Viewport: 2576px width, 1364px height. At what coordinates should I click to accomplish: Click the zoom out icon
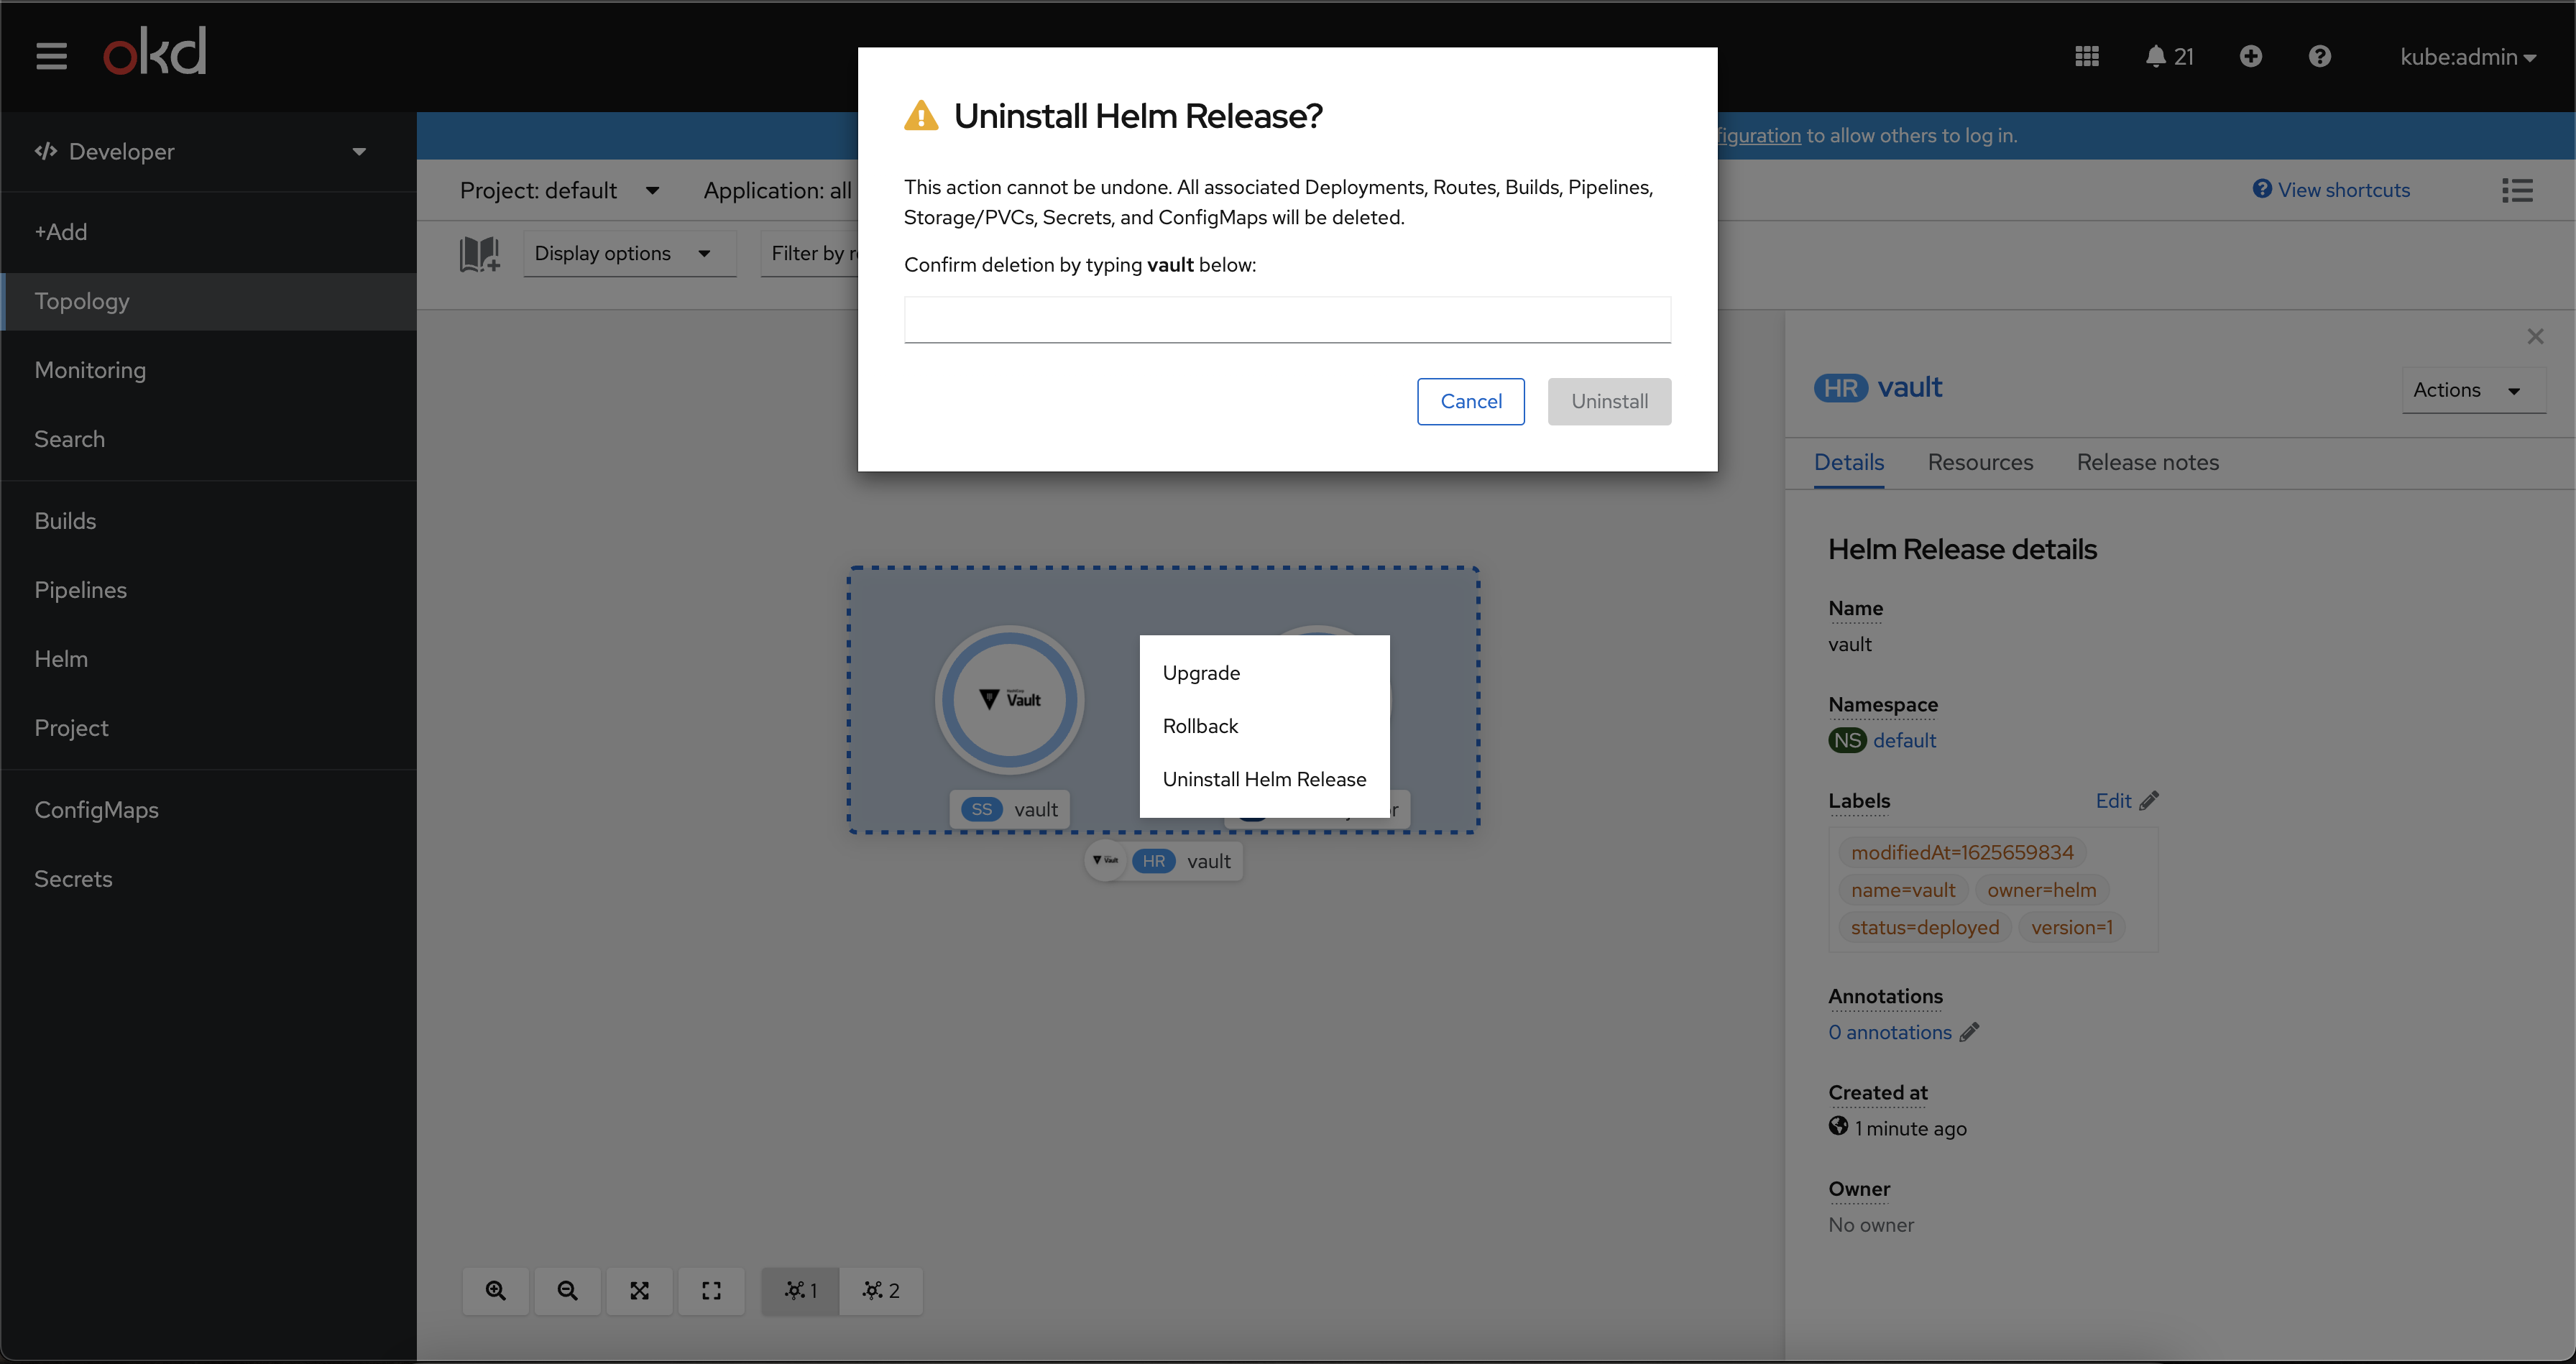(567, 1290)
